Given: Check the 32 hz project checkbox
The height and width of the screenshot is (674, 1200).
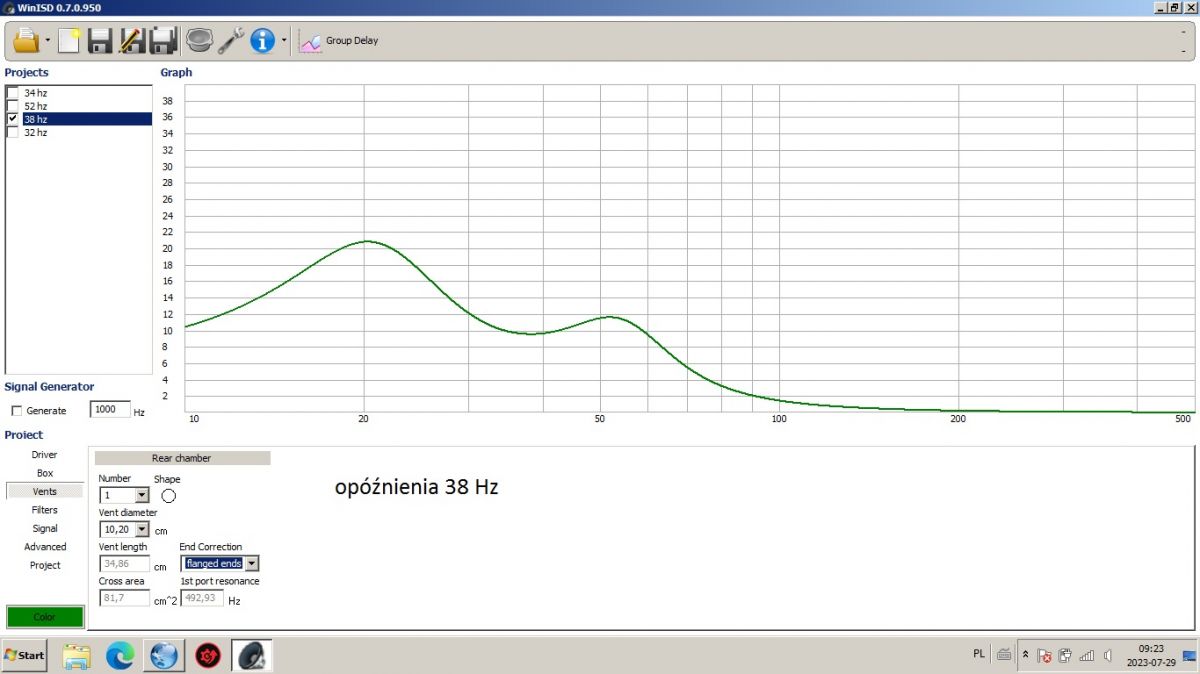Looking at the screenshot, I should tap(13, 132).
